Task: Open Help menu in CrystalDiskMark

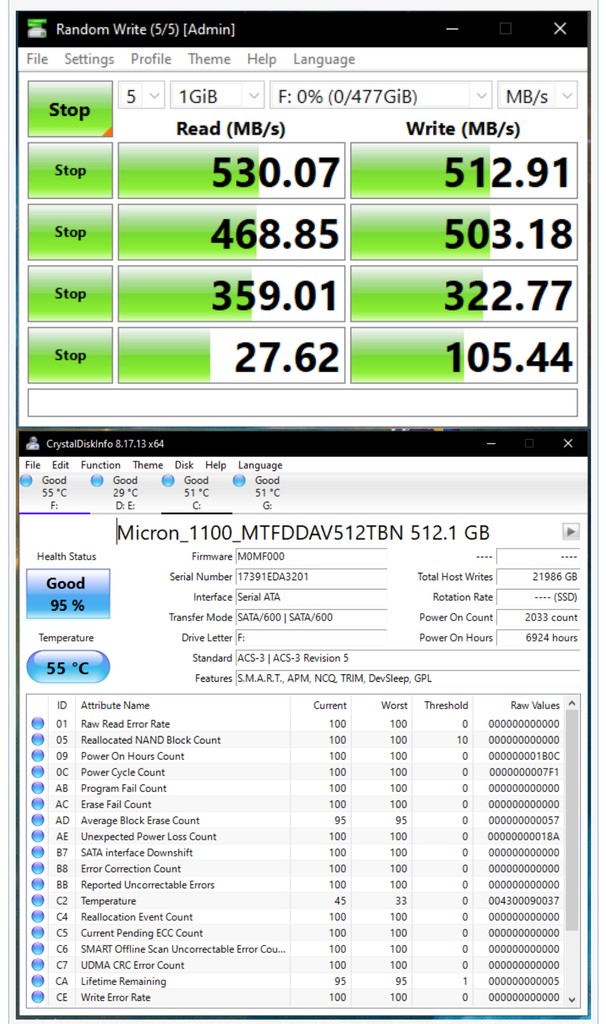Action: click(261, 59)
